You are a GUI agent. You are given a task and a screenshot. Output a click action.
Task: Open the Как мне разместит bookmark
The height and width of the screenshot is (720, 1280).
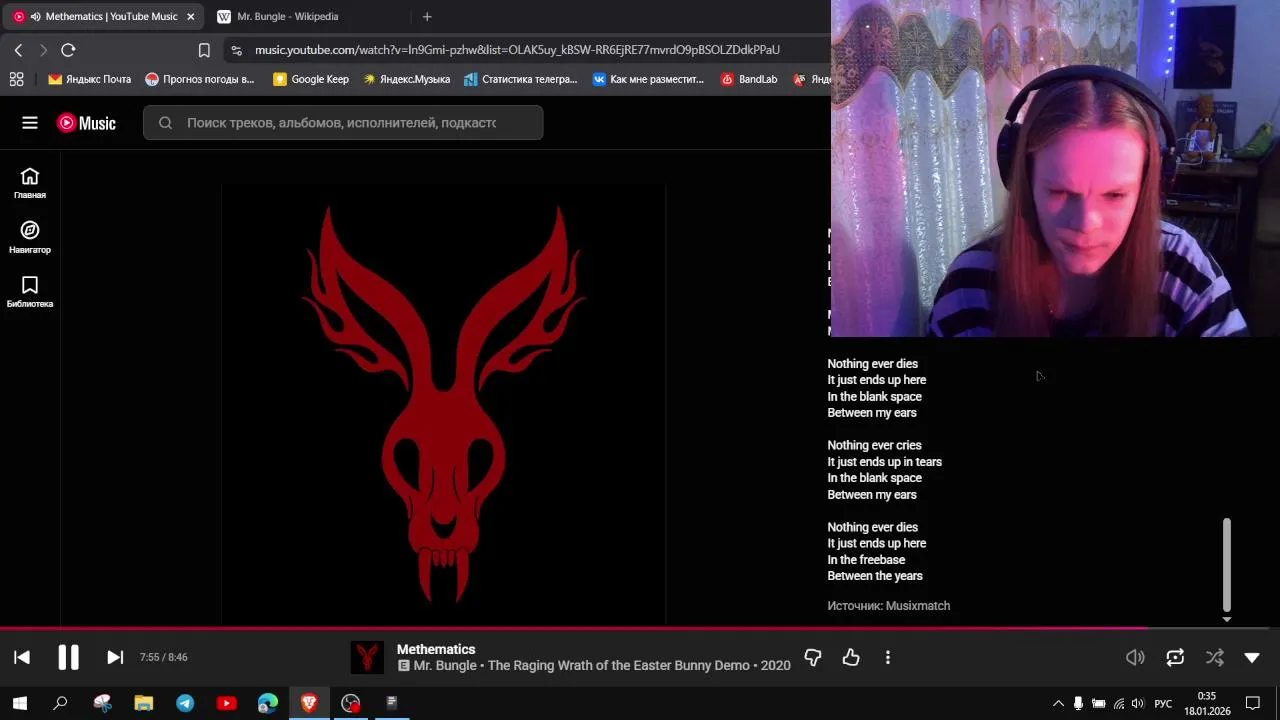click(648, 79)
